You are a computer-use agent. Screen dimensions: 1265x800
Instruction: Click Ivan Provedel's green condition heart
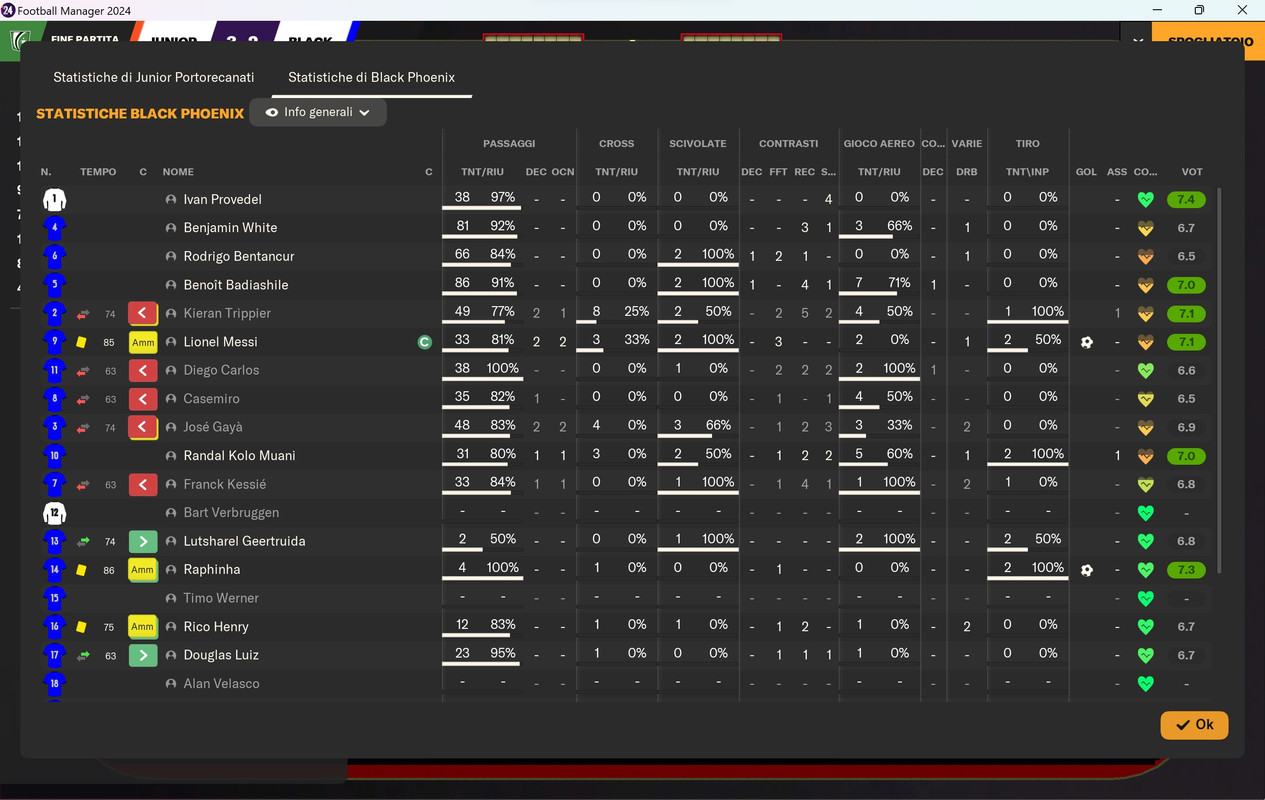pos(1146,200)
